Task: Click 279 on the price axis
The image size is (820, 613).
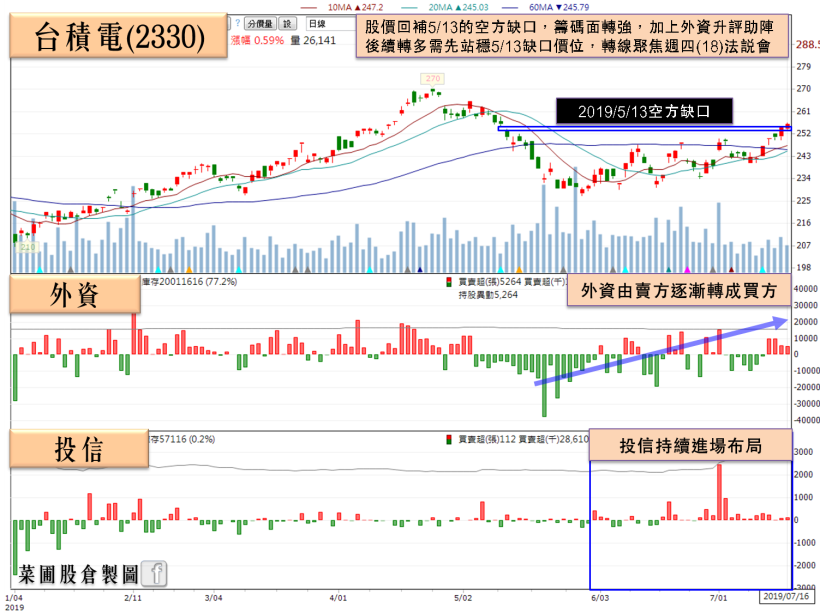Action: click(x=803, y=66)
